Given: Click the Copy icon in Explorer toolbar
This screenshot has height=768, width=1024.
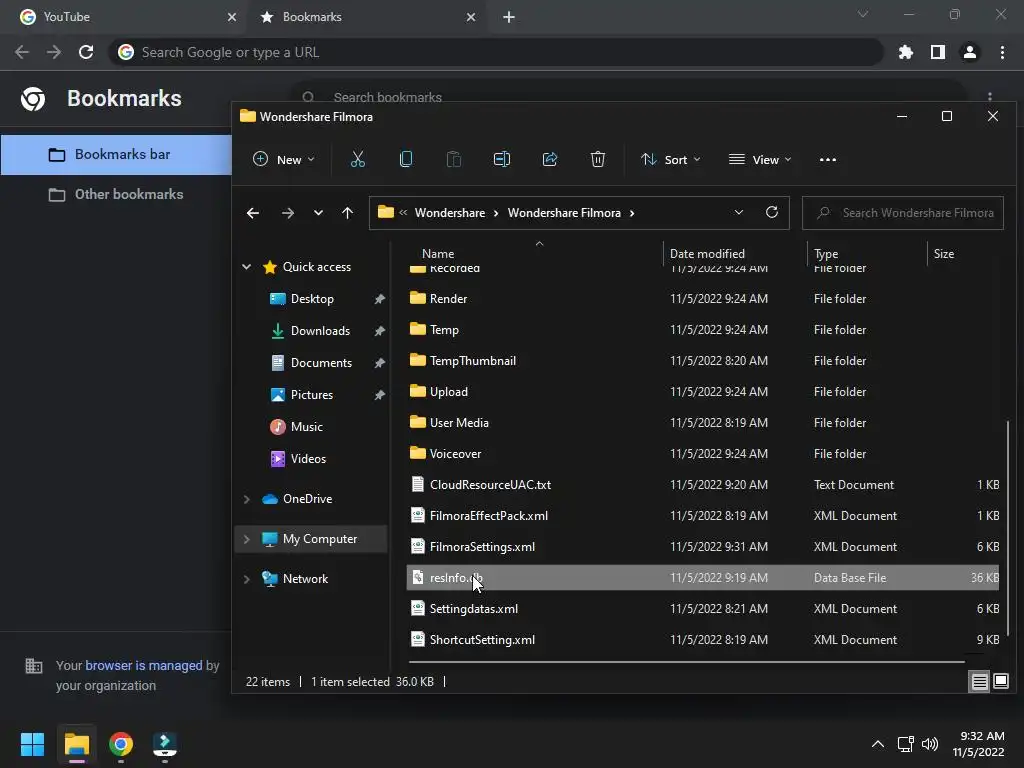Looking at the screenshot, I should click(406, 159).
